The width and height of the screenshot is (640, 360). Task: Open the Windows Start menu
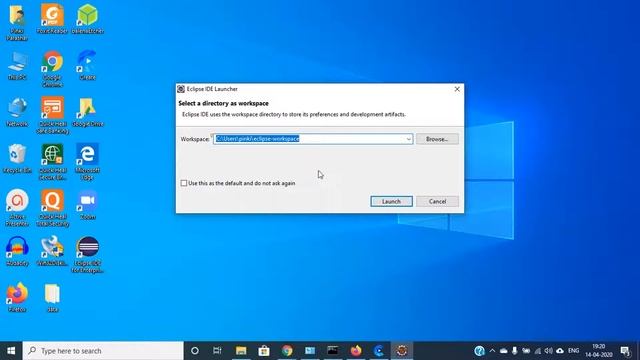point(11,351)
